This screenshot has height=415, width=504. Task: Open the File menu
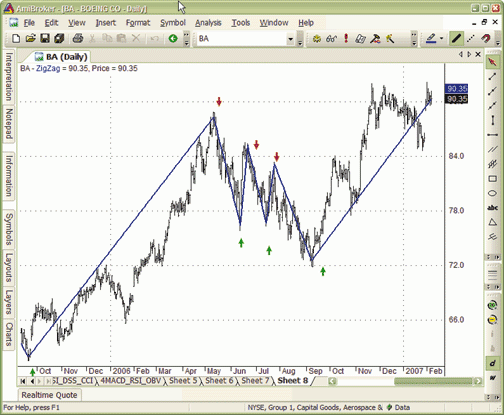[x=29, y=23]
